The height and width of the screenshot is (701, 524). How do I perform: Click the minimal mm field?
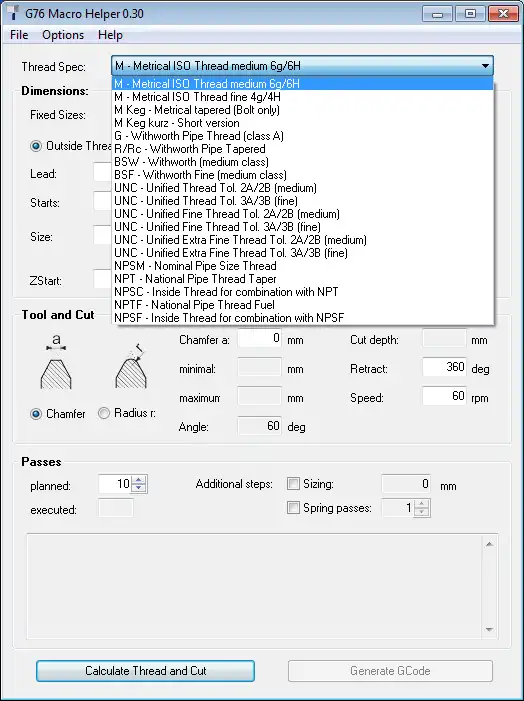(259, 367)
